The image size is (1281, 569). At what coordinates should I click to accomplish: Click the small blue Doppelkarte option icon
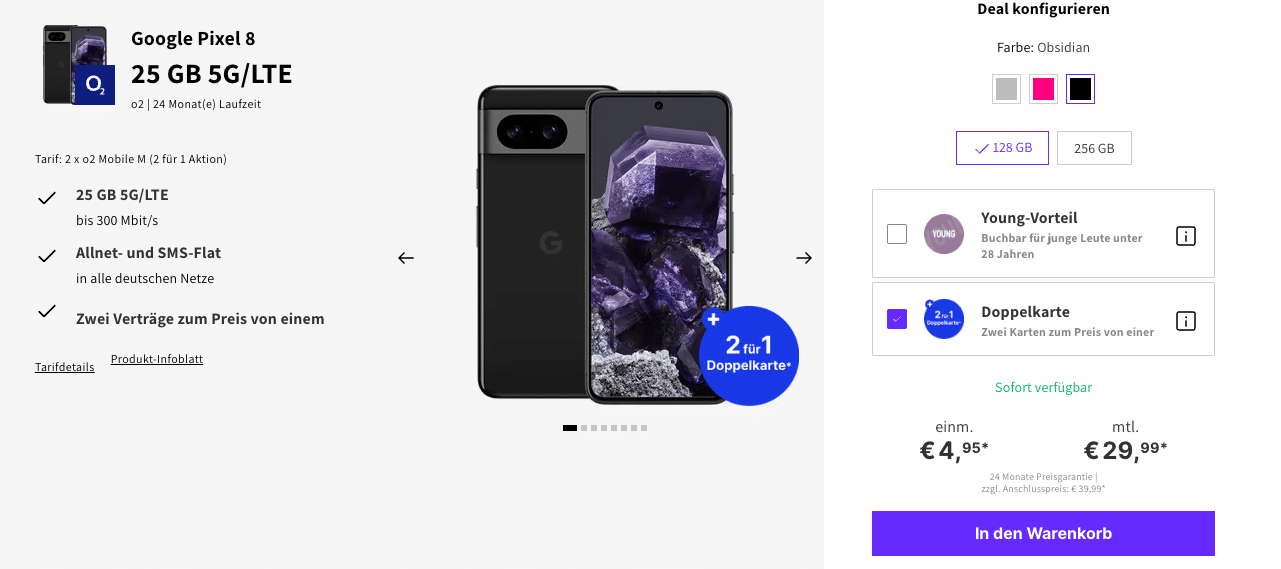pyautogui.click(x=944, y=319)
